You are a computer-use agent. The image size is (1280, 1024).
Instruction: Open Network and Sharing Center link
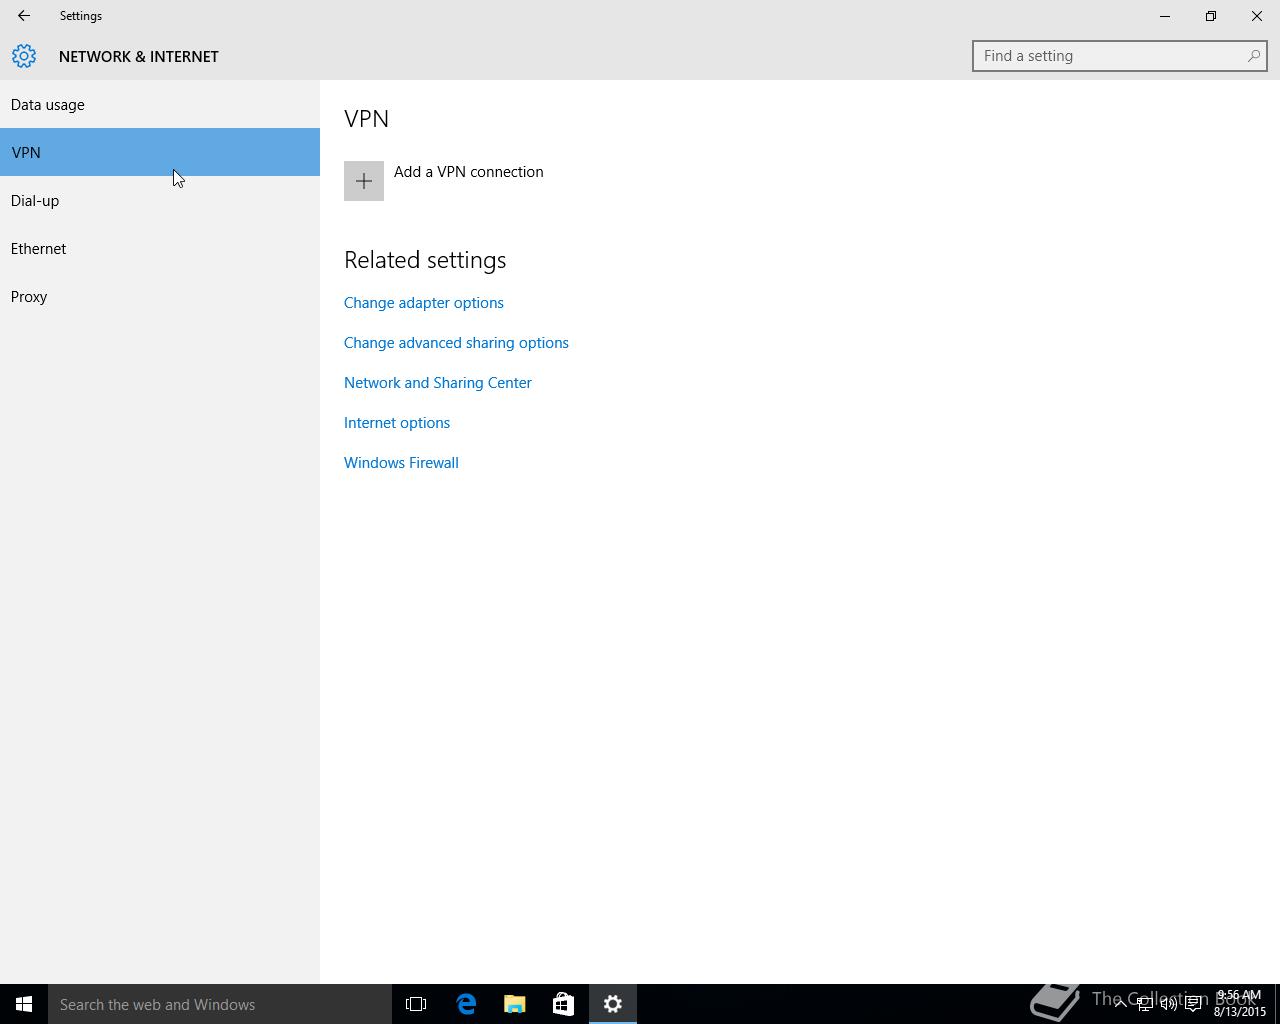pos(438,383)
